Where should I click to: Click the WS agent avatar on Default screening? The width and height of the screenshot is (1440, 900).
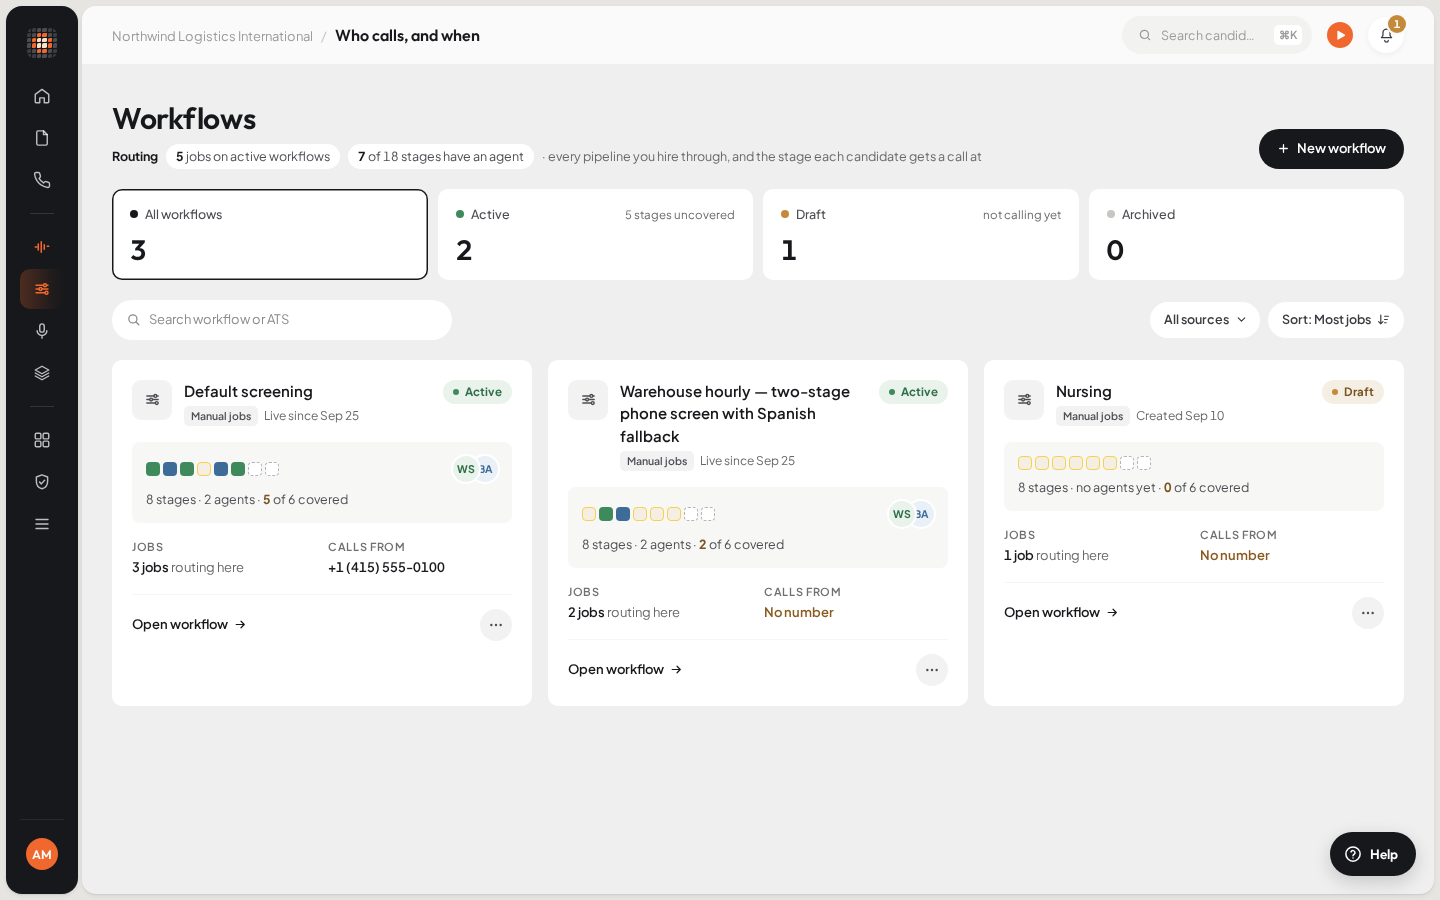[x=466, y=469]
